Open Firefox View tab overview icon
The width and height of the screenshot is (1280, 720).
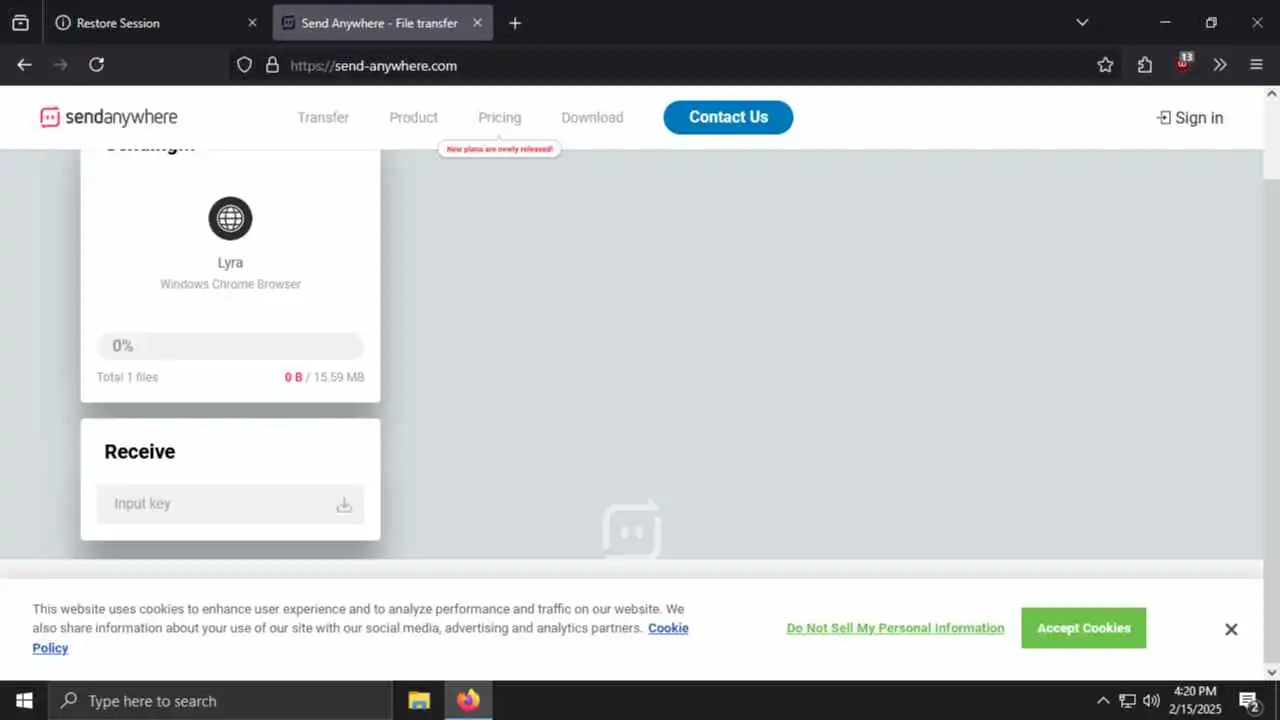20,22
